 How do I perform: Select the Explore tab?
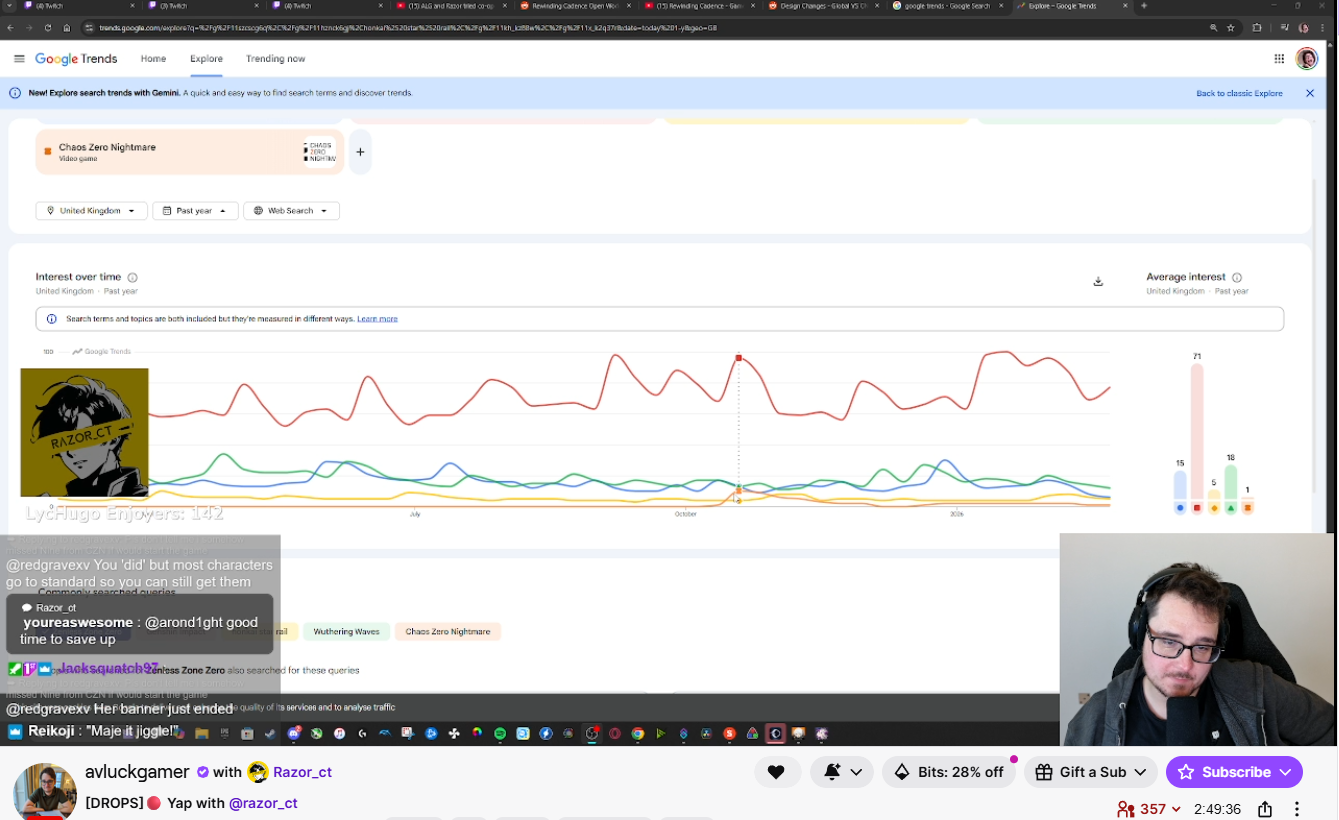click(206, 59)
